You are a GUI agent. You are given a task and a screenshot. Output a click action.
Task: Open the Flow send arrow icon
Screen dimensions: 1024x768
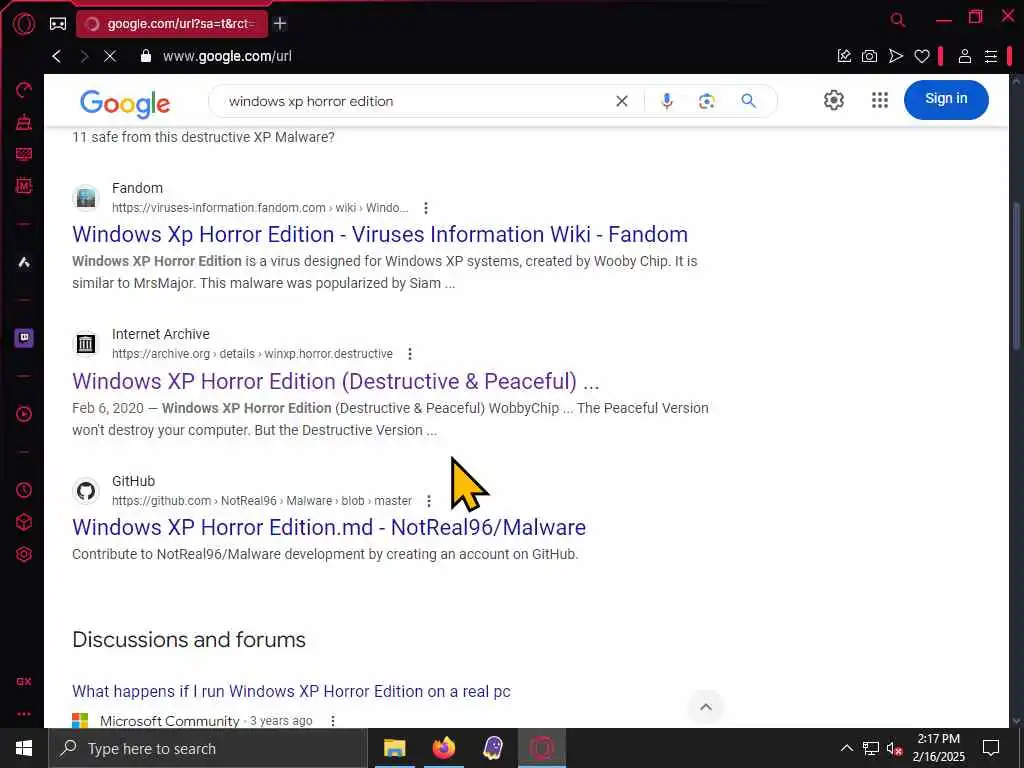(896, 56)
